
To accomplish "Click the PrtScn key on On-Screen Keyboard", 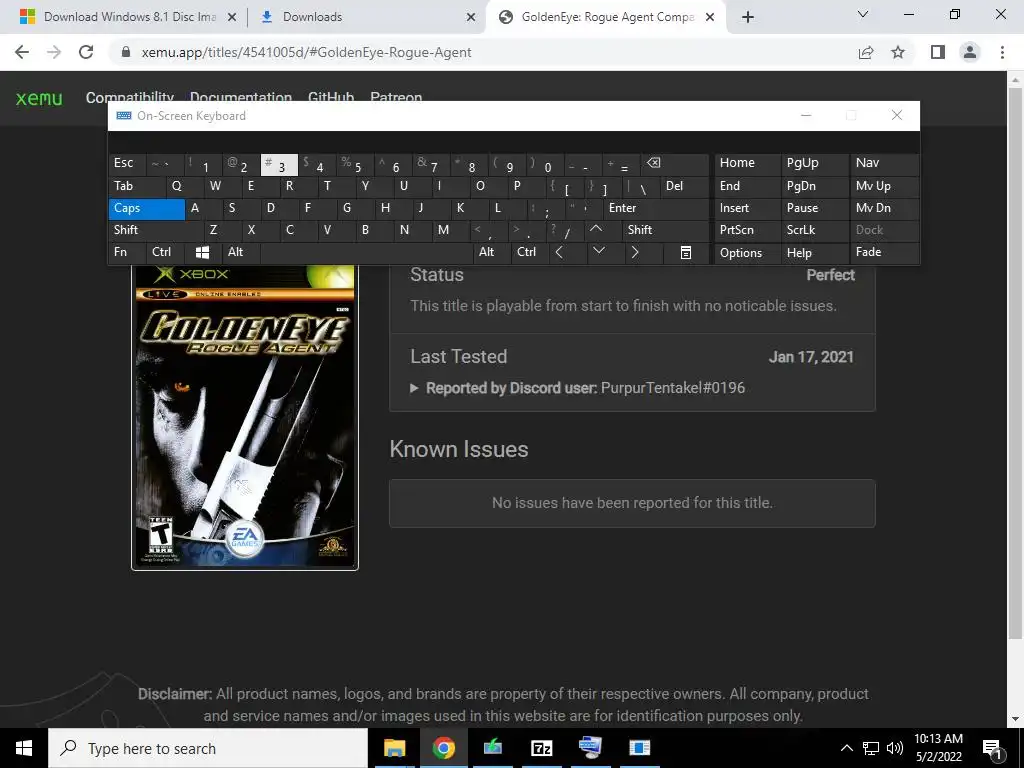I will 746,230.
